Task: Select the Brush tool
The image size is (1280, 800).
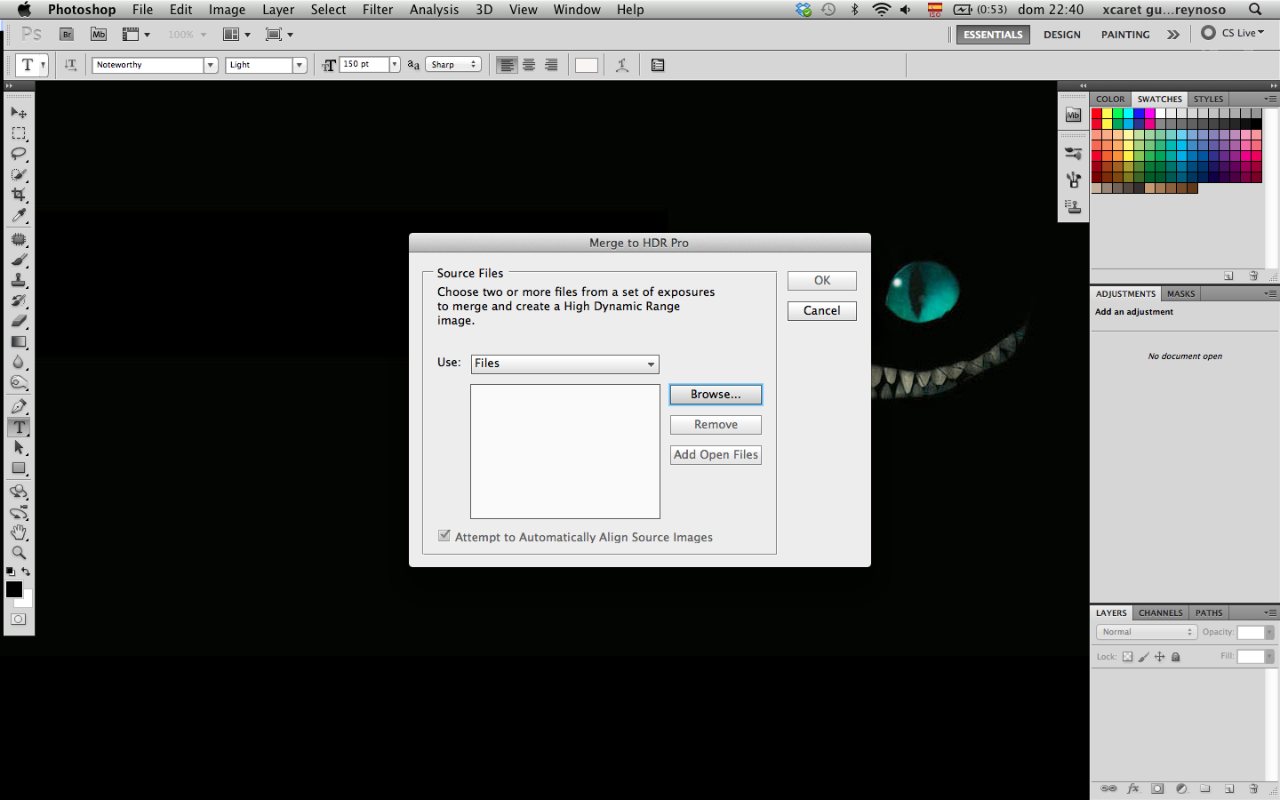Action: (x=19, y=260)
